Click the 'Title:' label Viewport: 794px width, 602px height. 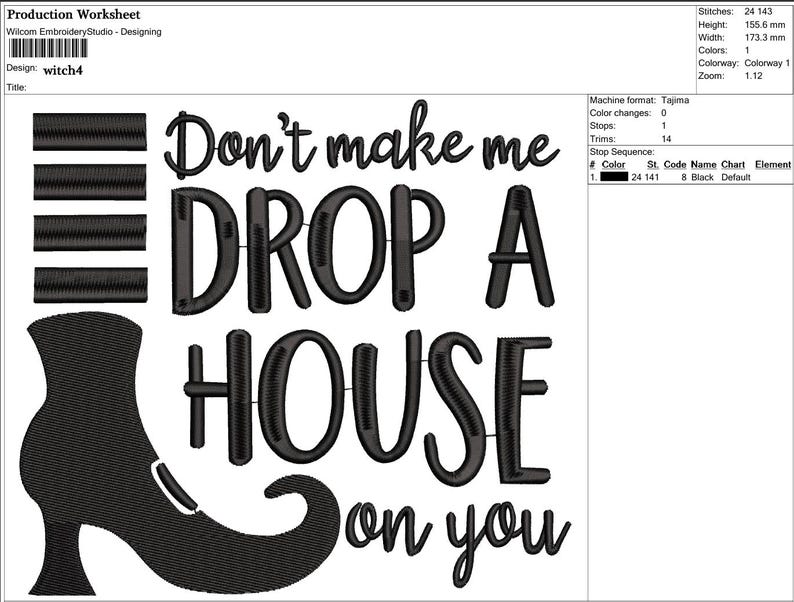[16, 88]
